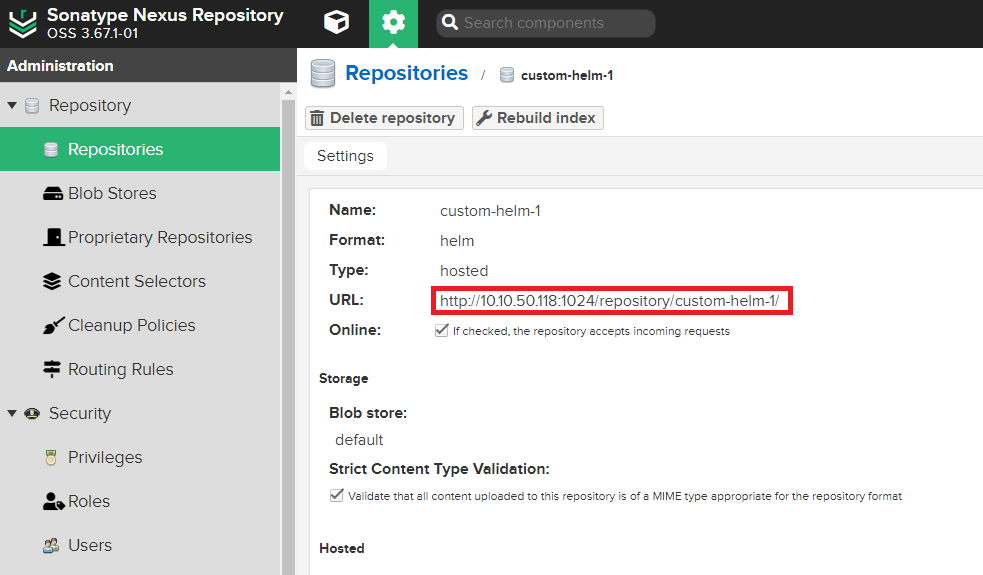The height and width of the screenshot is (575, 983).
Task: Click the sidebar scrollbar up arrow
Action: 288,92
